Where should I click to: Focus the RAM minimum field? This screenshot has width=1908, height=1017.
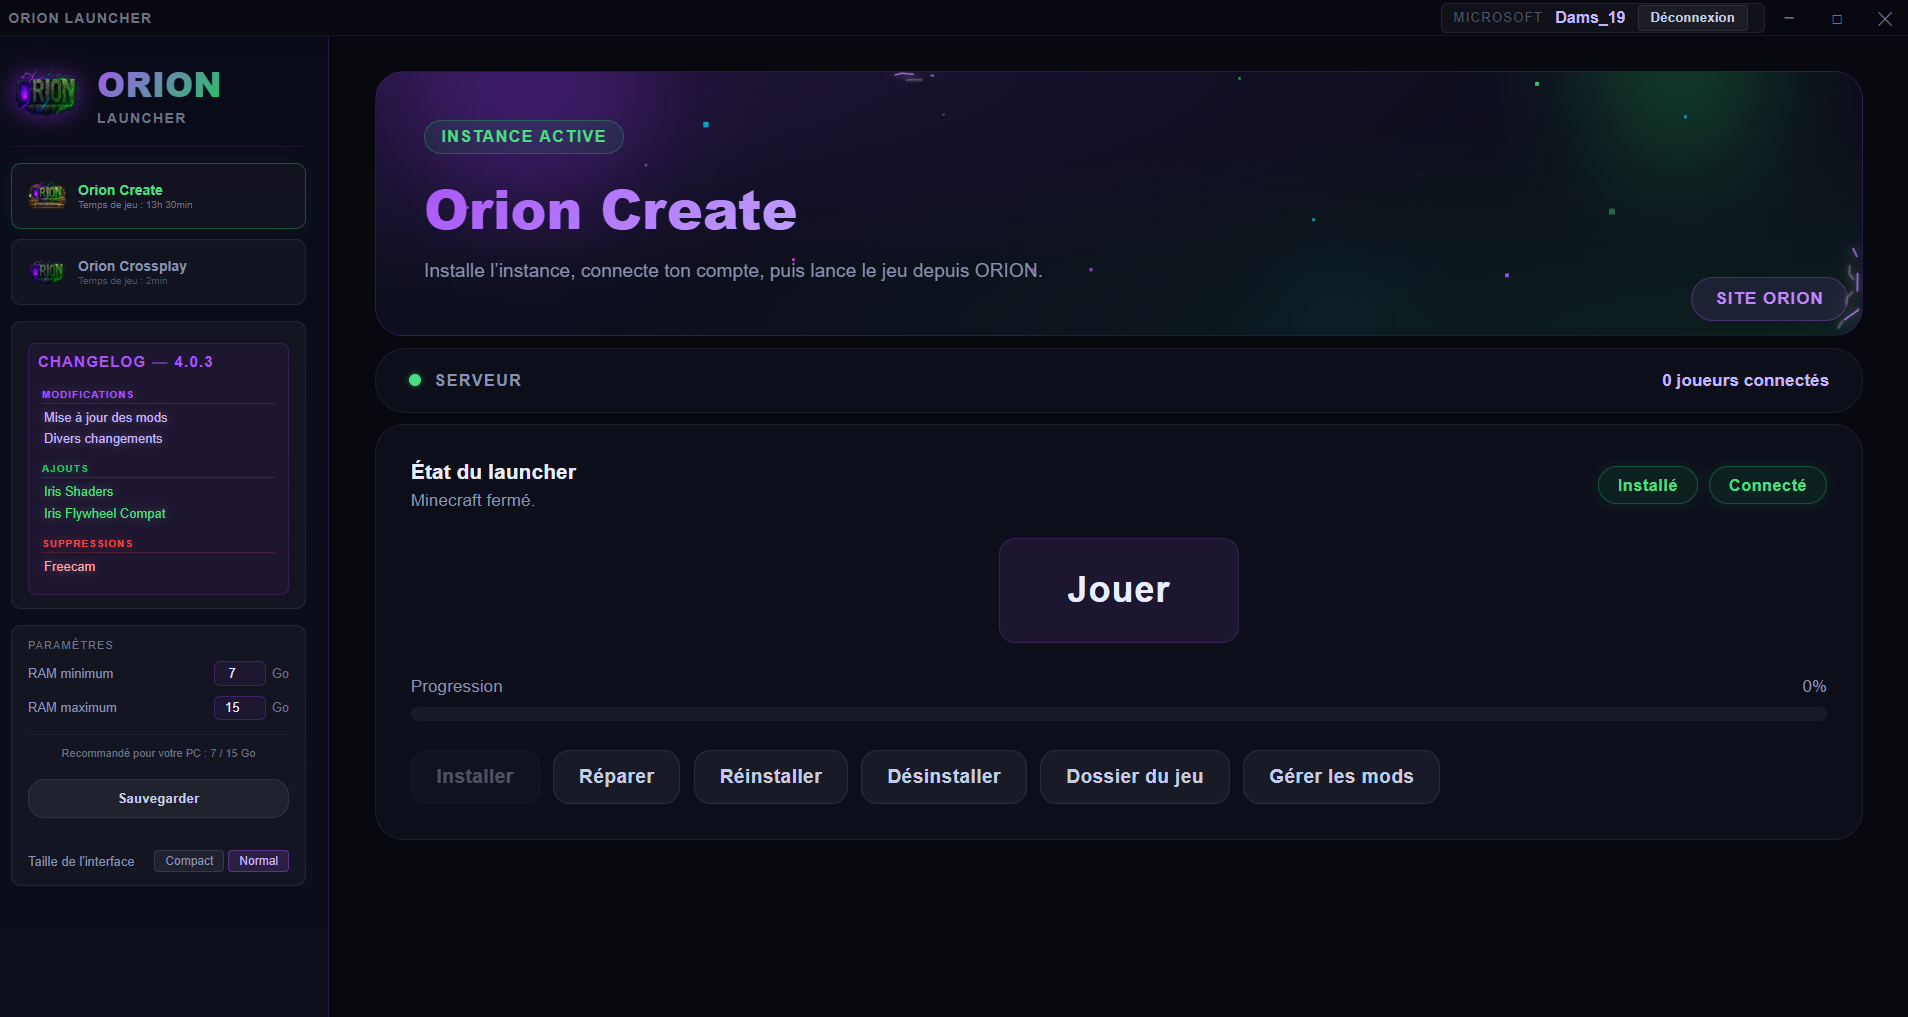[x=239, y=673]
